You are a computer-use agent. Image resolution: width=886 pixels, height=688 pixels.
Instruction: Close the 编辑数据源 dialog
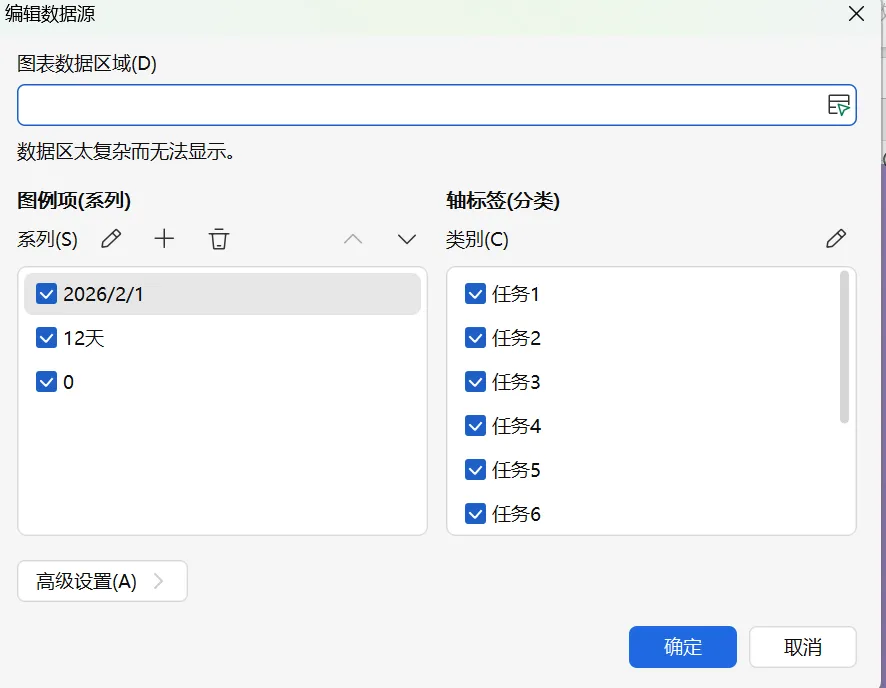[x=856, y=14]
